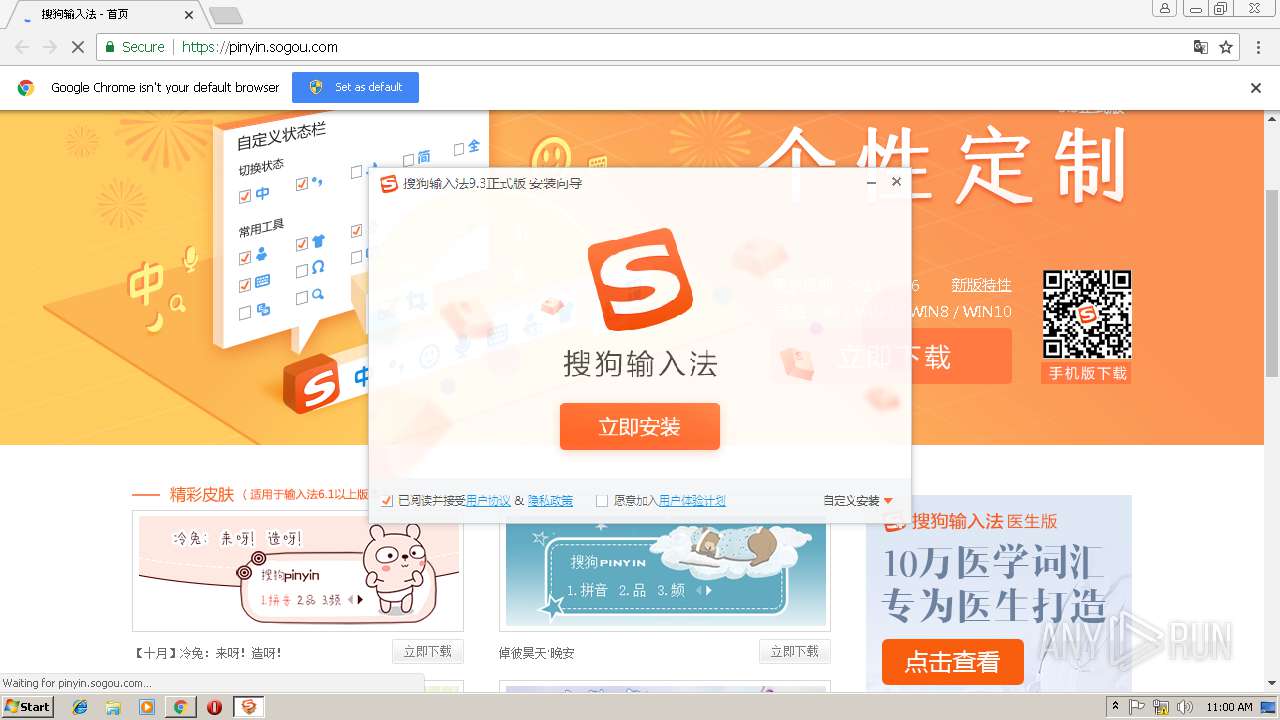Toggle the Ω symbol checkbox on the banner
The height and width of the screenshot is (720, 1280).
(302, 271)
